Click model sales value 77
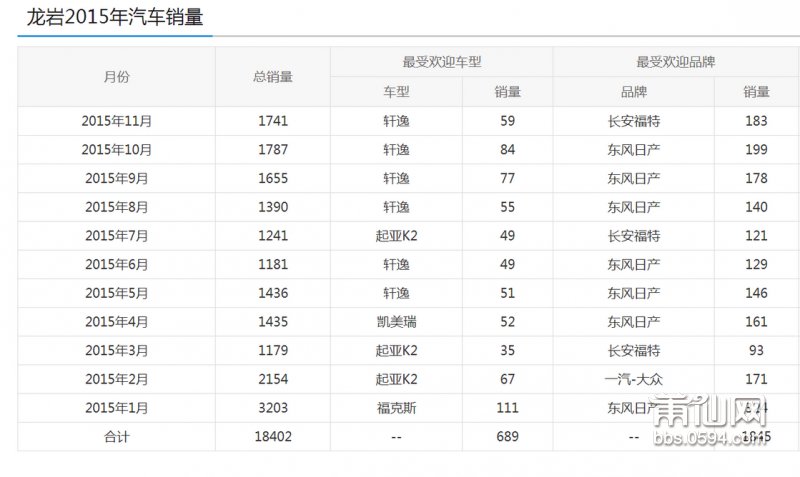This screenshot has width=800, height=477. click(x=508, y=178)
